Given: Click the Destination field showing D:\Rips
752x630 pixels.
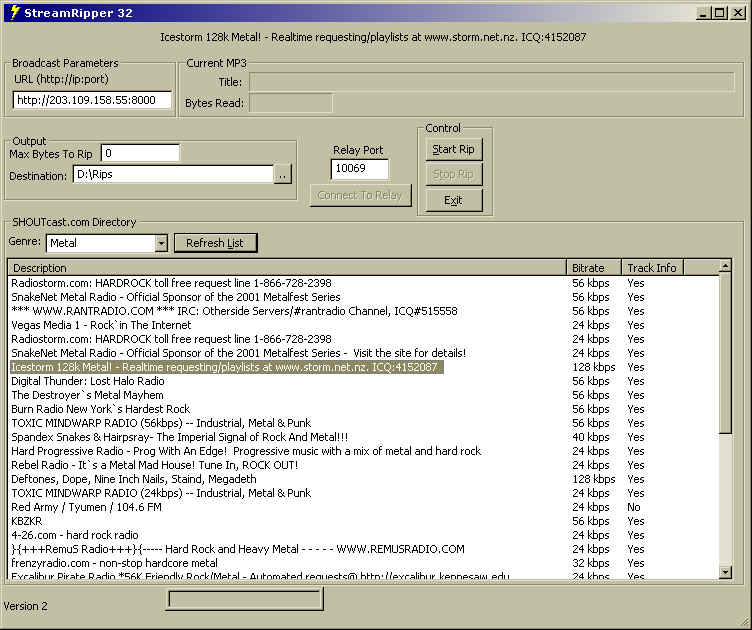Looking at the screenshot, I should click(173, 174).
